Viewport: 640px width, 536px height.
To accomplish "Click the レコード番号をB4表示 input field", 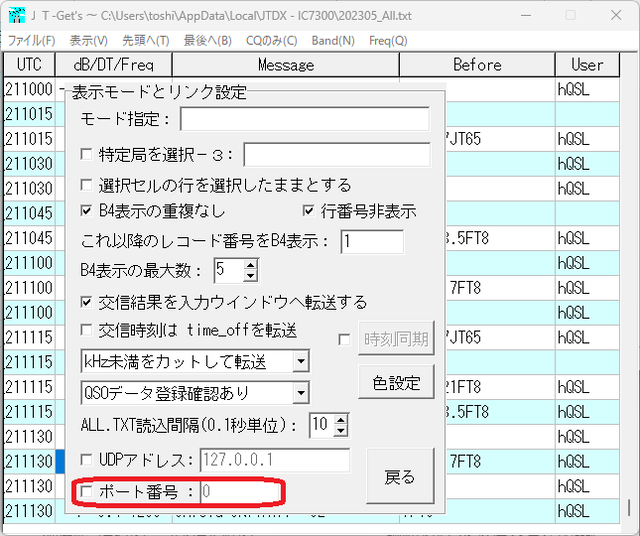I will tap(372, 241).
